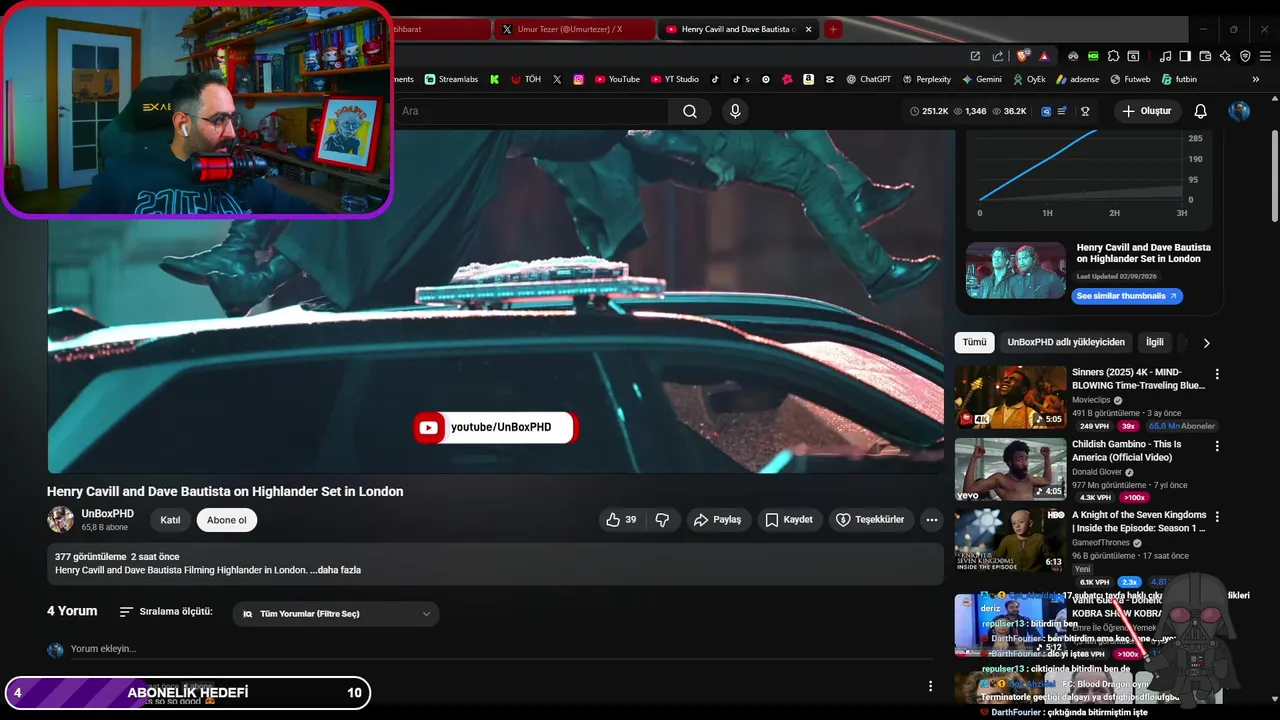Open Perplexity bookmark

[x=926, y=79]
